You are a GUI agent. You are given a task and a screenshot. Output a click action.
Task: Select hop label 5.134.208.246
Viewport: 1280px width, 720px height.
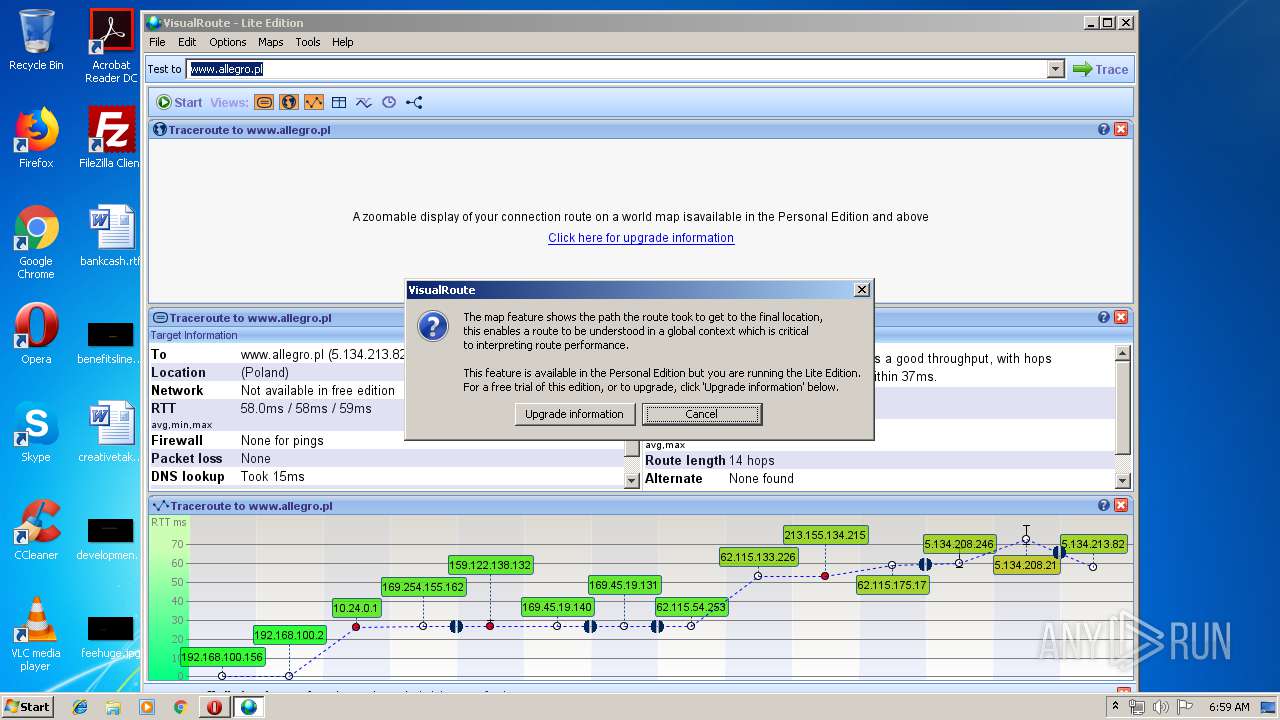(x=959, y=544)
